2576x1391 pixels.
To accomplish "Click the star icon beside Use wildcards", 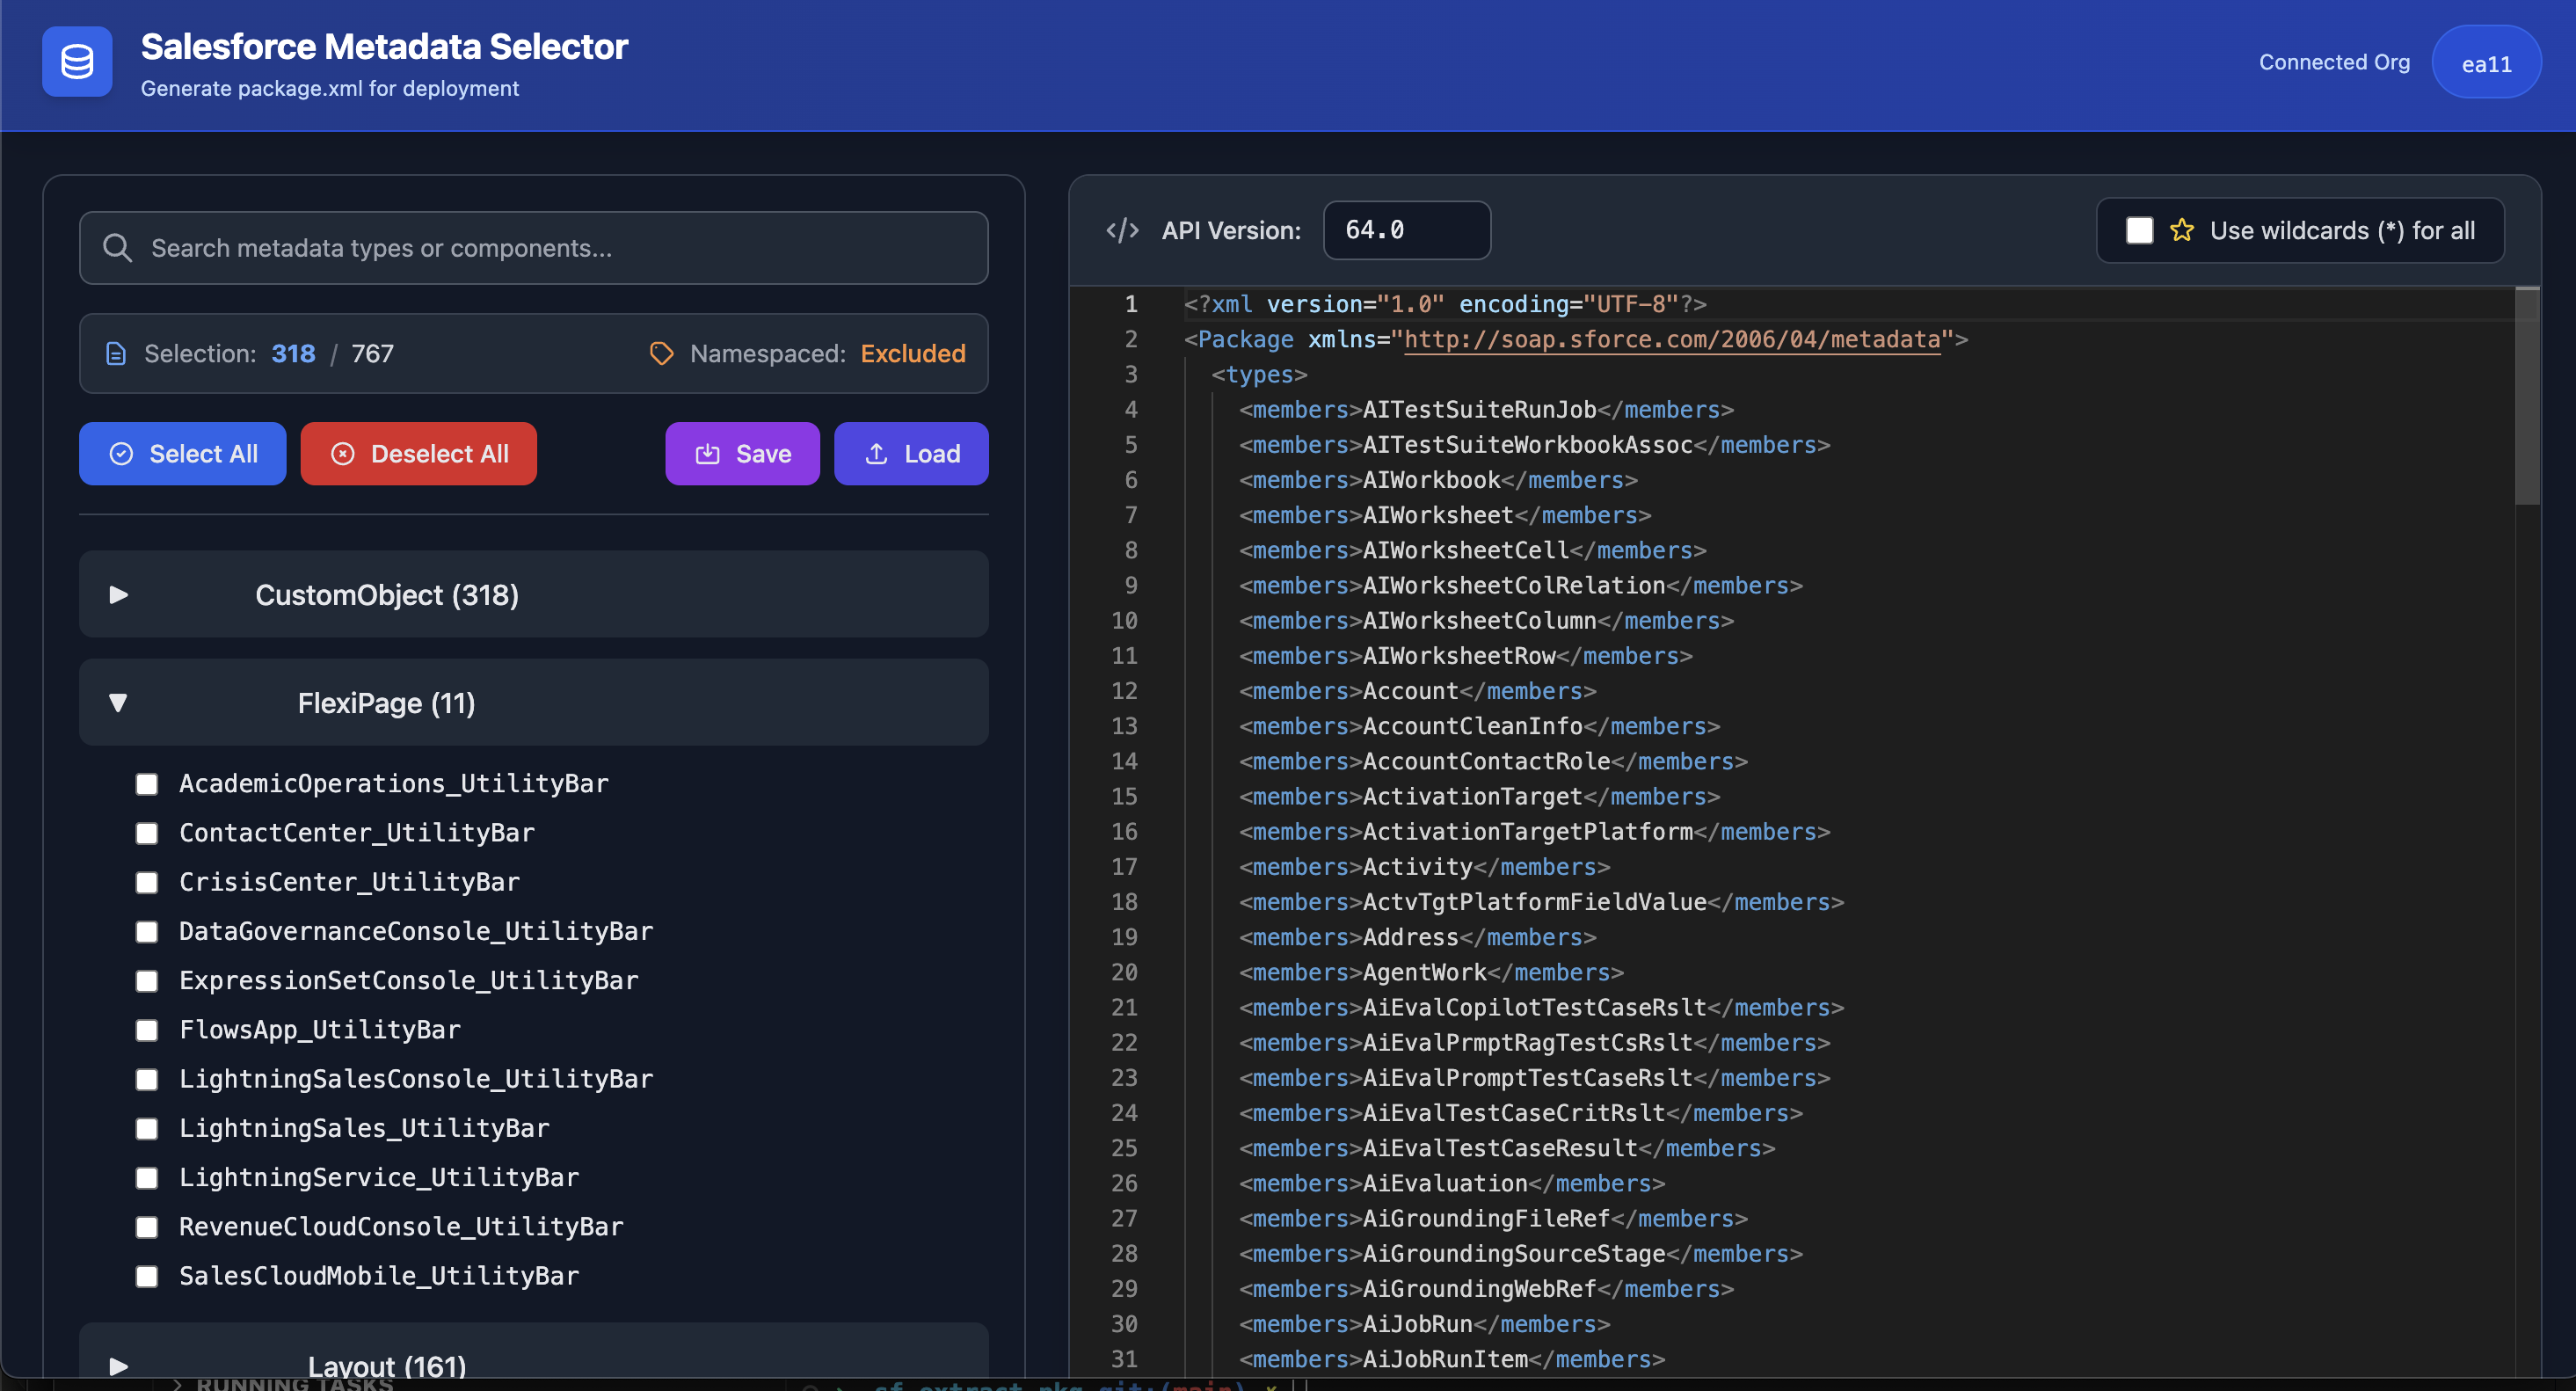I will coord(2183,230).
